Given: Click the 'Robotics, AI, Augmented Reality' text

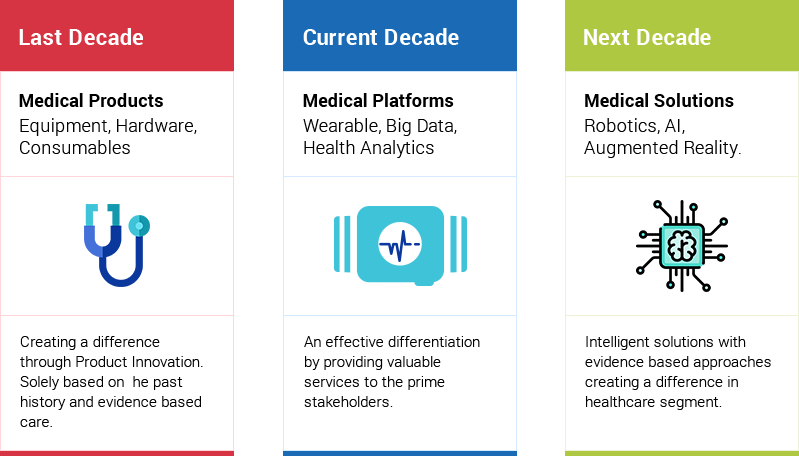Looking at the screenshot, I should [x=662, y=137].
